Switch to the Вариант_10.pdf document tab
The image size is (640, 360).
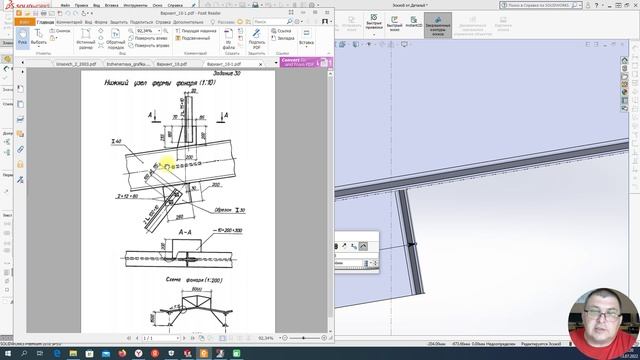[171, 64]
